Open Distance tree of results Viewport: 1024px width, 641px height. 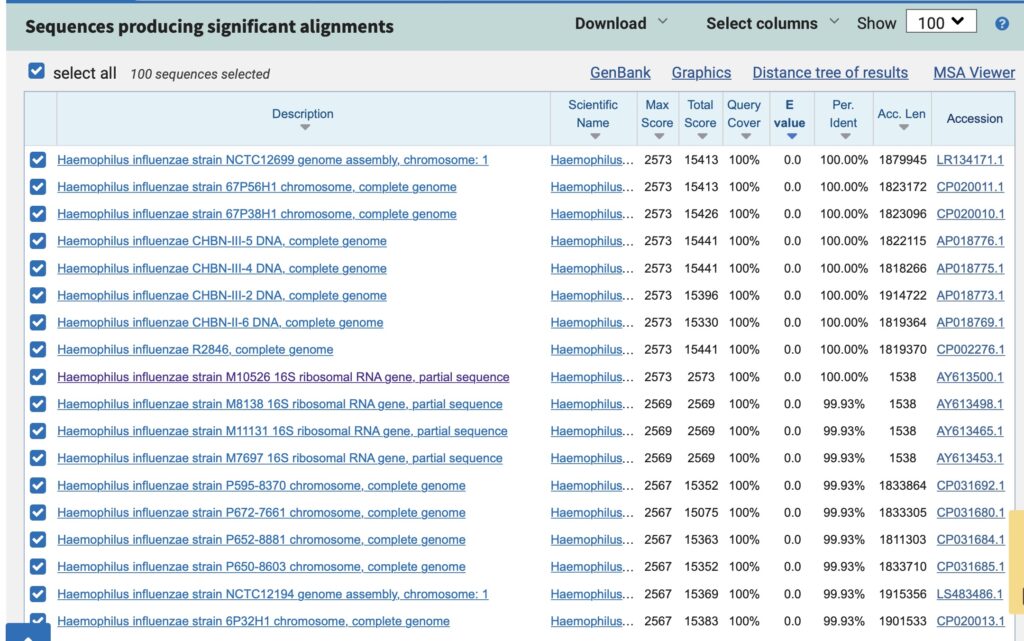point(830,72)
